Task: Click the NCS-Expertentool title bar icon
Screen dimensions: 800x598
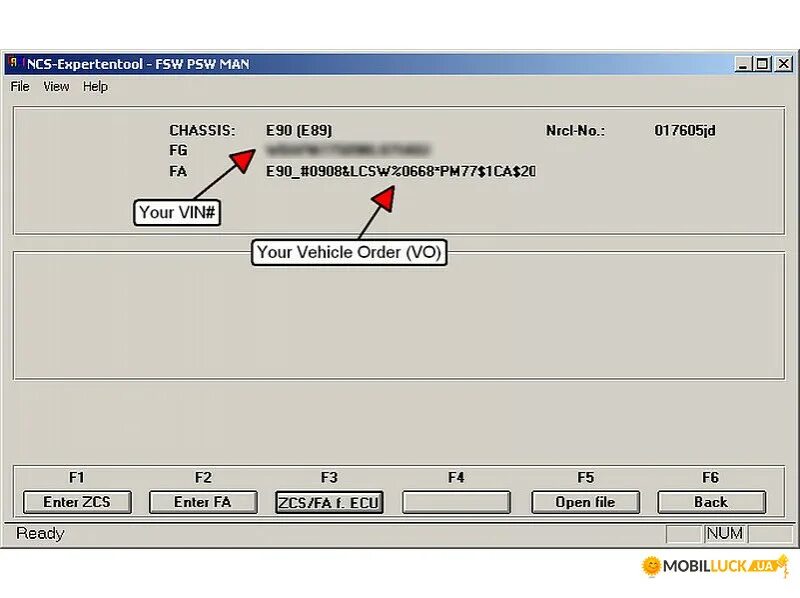Action: pos(14,63)
